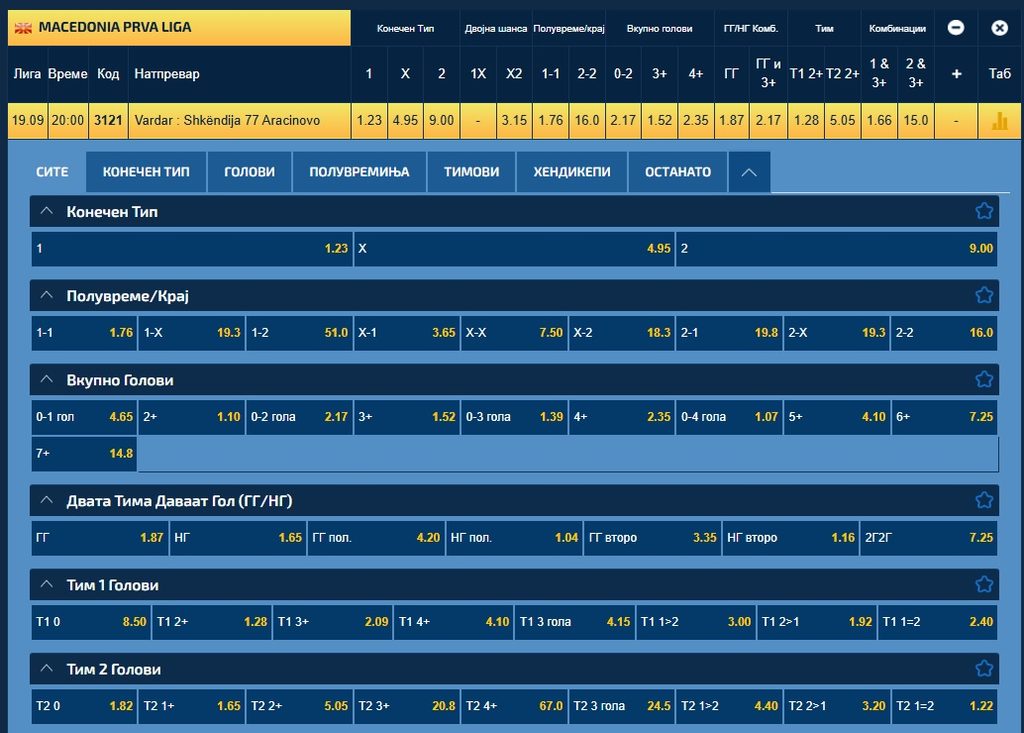This screenshot has height=733, width=1024.
Task: Choose 6+ total goals at 7.25
Action: click(944, 417)
